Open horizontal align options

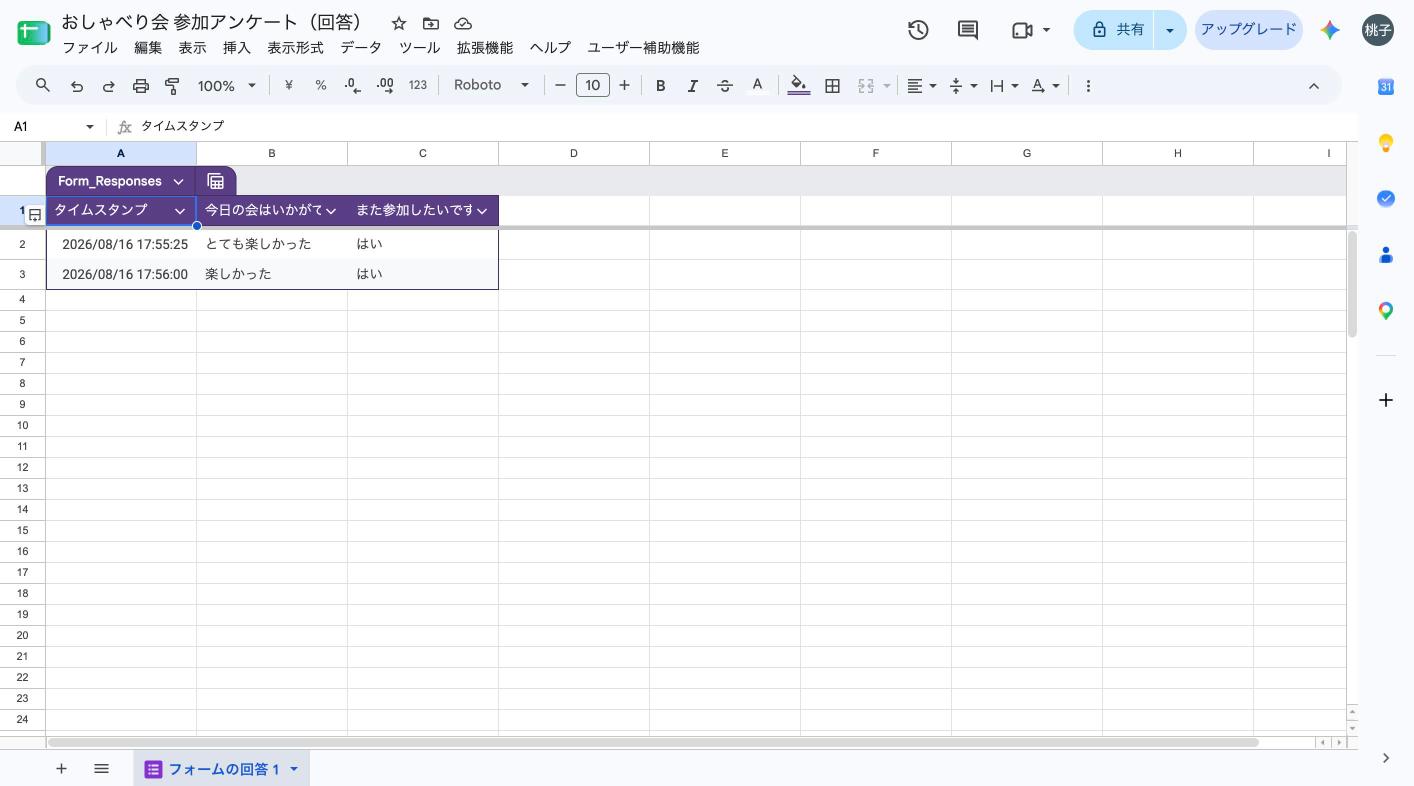coord(921,86)
